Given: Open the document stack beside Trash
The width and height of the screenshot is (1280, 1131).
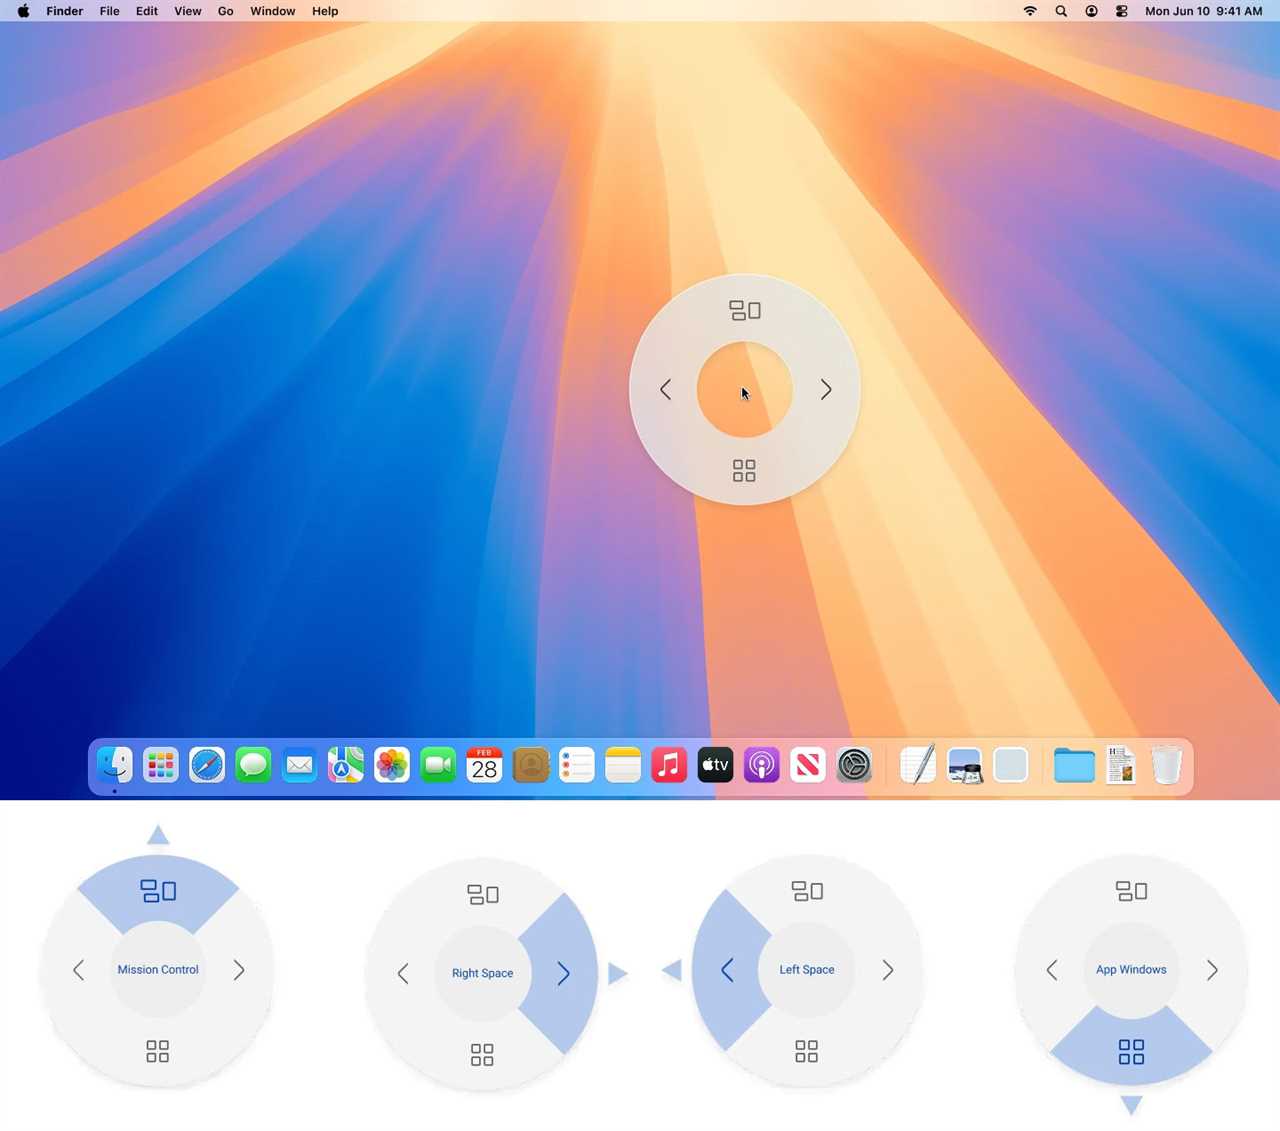Looking at the screenshot, I should coord(1121,766).
